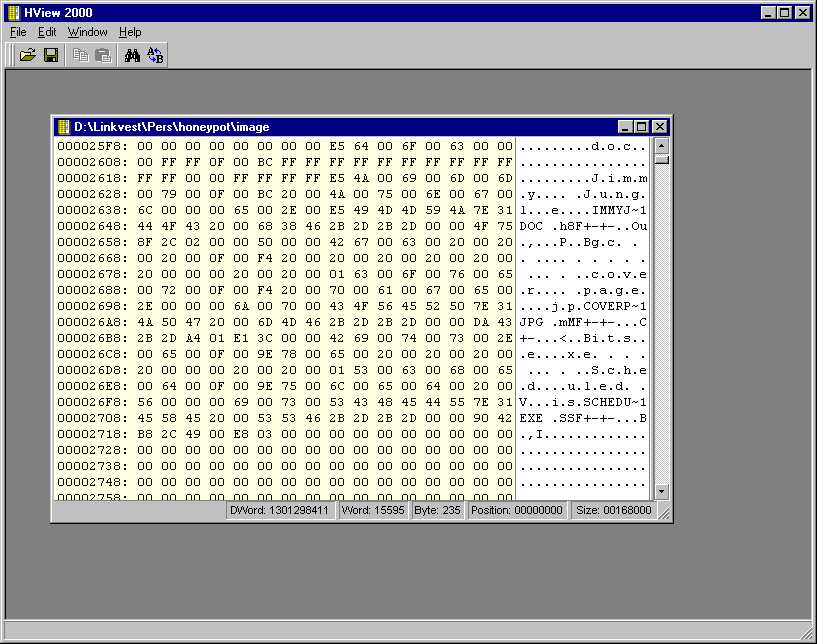This screenshot has width=817, height=644.
Task: Click the Open file toolbar icon
Action: (x=28, y=55)
